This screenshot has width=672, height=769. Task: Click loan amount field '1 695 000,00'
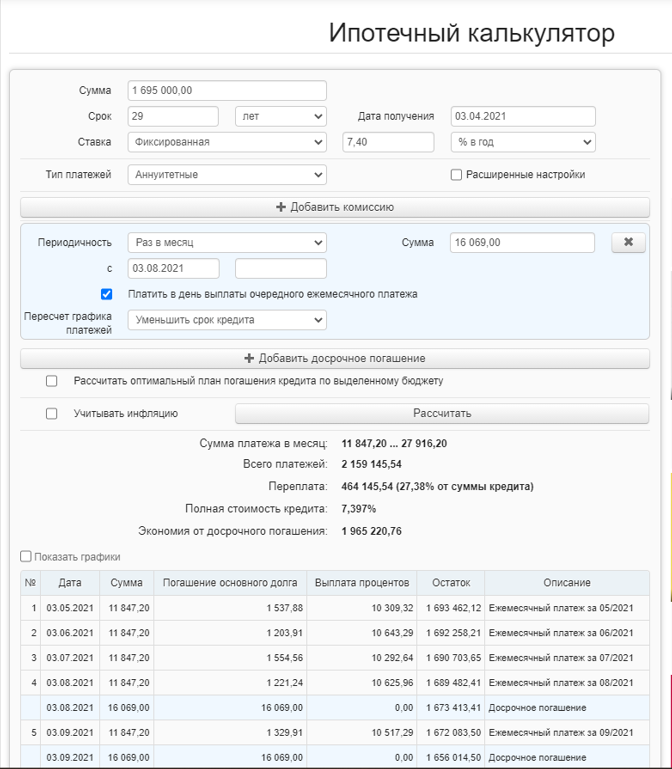click(x=227, y=91)
